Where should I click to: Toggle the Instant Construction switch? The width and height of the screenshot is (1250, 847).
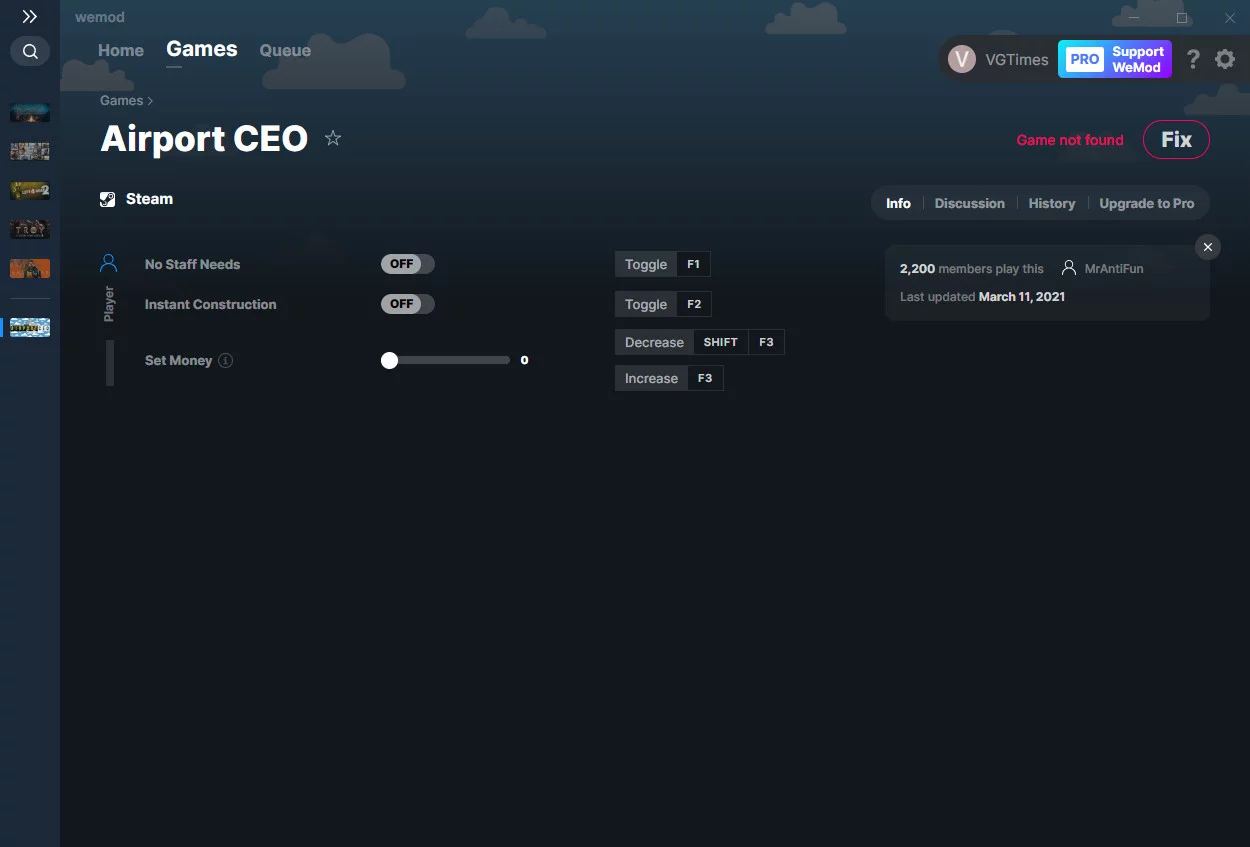point(408,304)
